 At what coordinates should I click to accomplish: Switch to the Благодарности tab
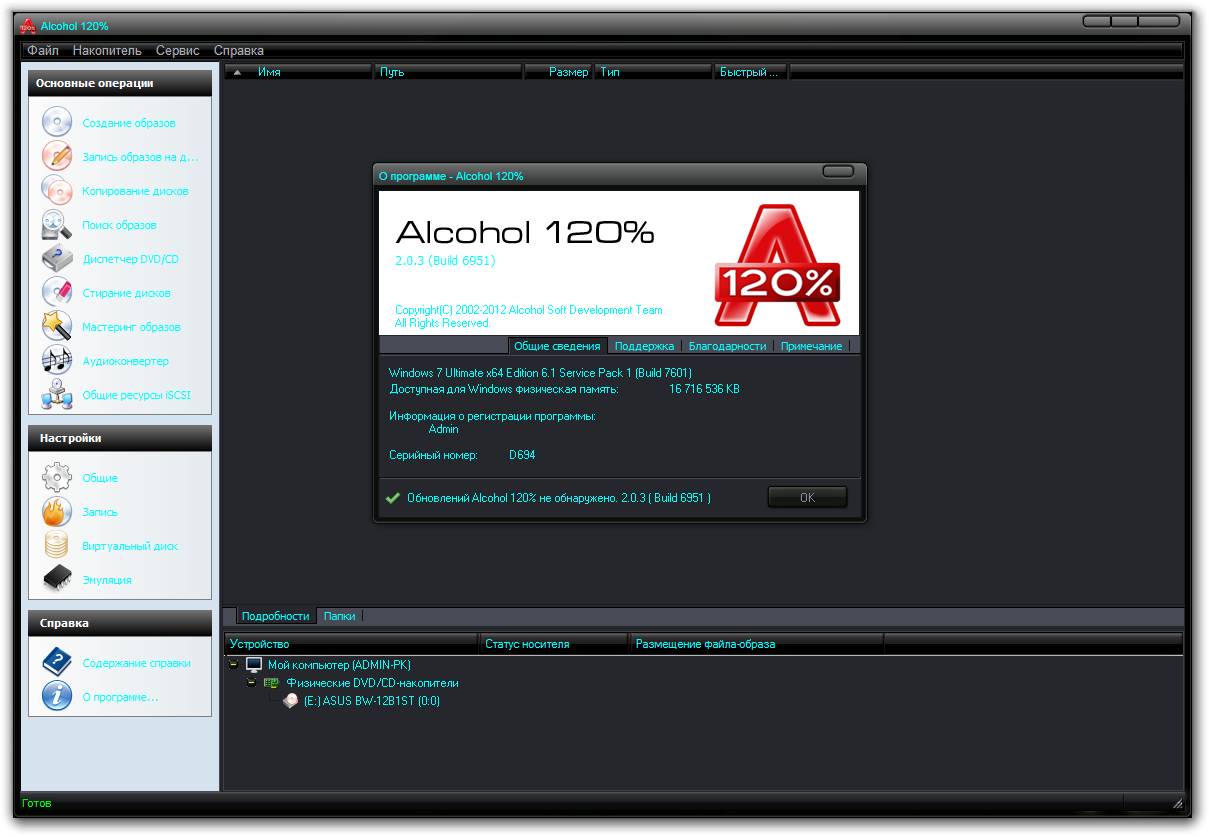tap(728, 346)
